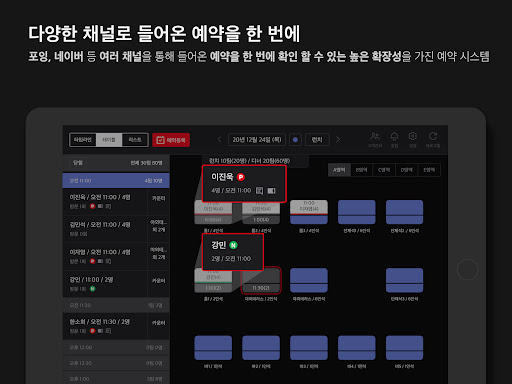Click the memo icon in 이진욱 list row
Image resolution: width=512 pixels, height=384 pixels.
point(108,206)
